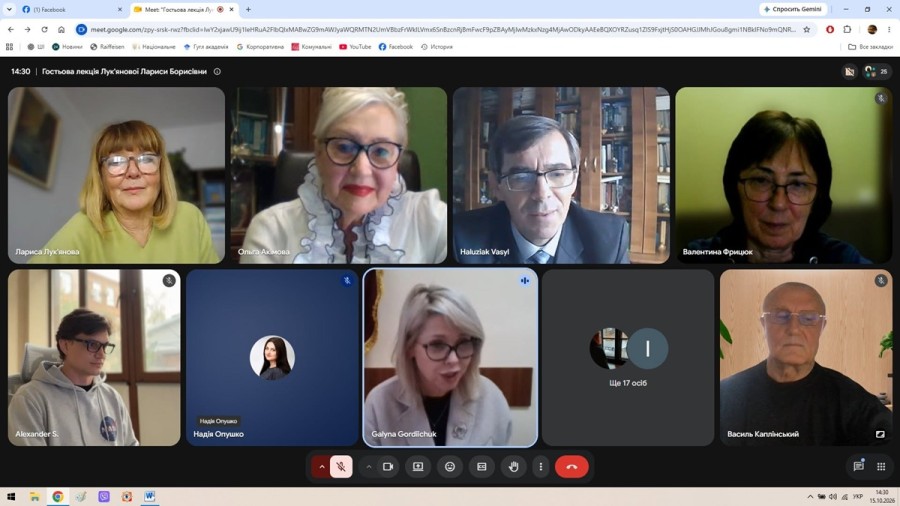The image size is (900, 506).
Task: Click the Спросить Gemini button
Action: coord(793,9)
